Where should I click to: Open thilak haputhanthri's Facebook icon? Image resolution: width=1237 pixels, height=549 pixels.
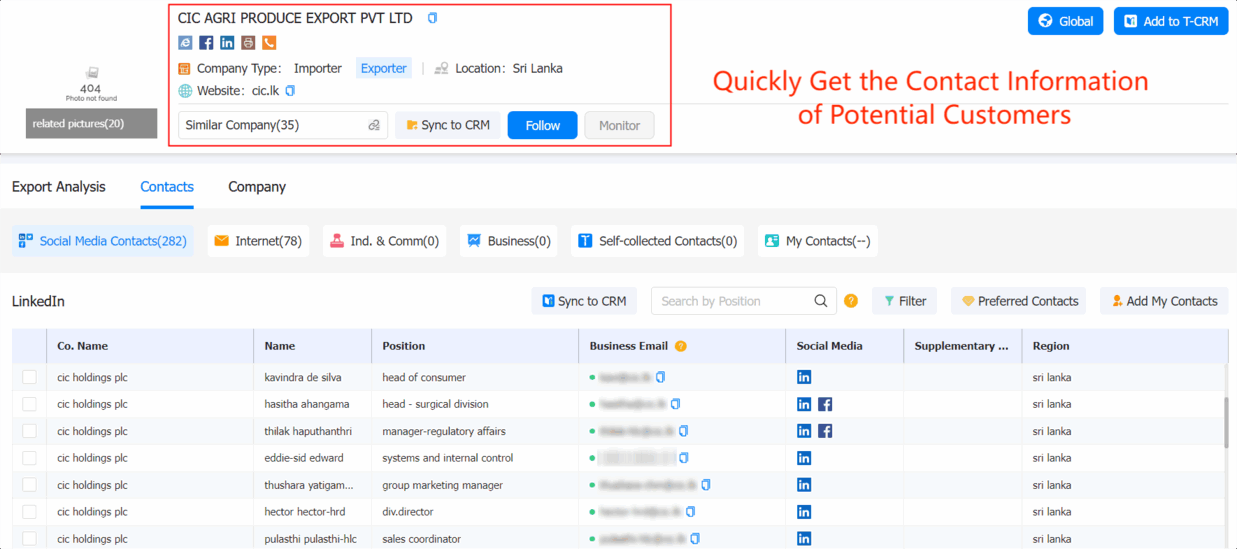coord(825,431)
